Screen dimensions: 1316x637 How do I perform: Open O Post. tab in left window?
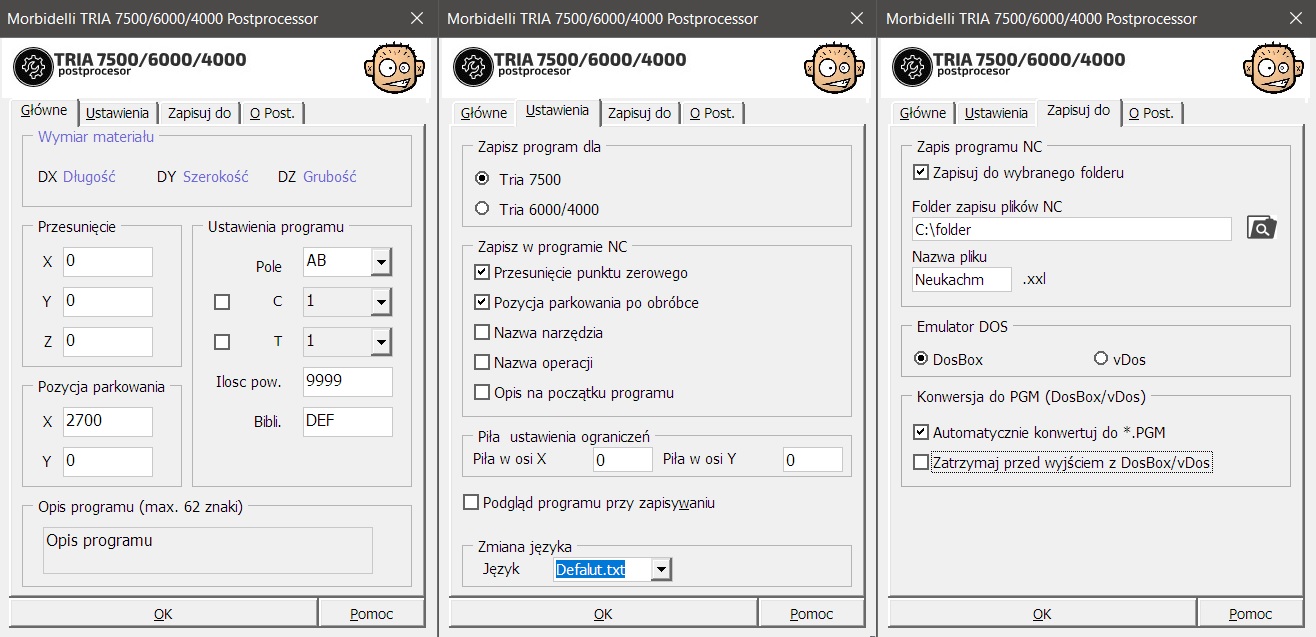click(272, 113)
